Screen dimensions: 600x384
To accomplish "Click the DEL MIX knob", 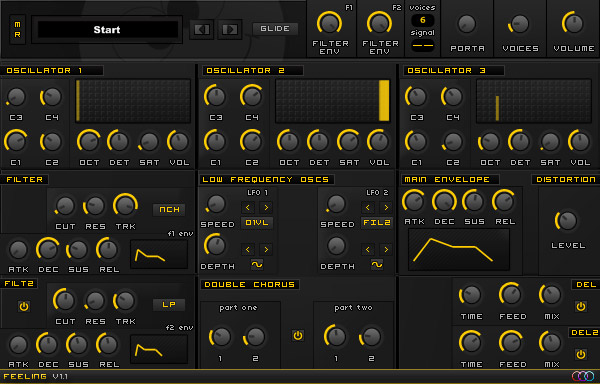I will point(551,295).
